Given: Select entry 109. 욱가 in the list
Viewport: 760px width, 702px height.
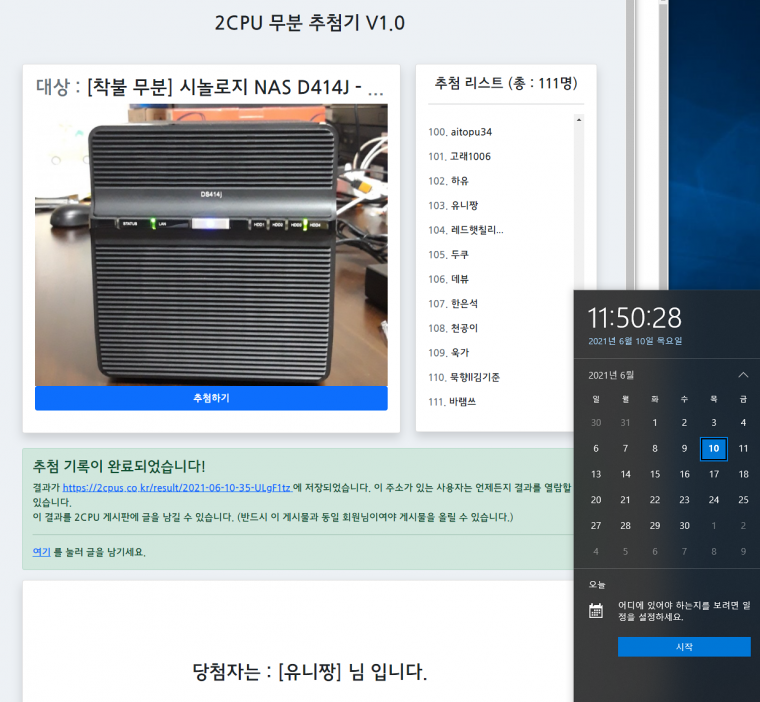Looking at the screenshot, I should (448, 352).
